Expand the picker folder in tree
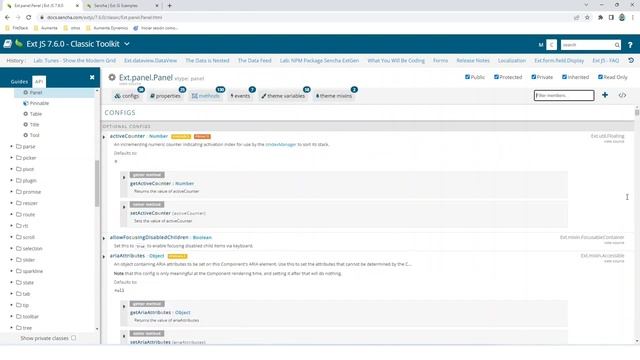Image resolution: width=640 pixels, height=360 pixels. pos(11,158)
